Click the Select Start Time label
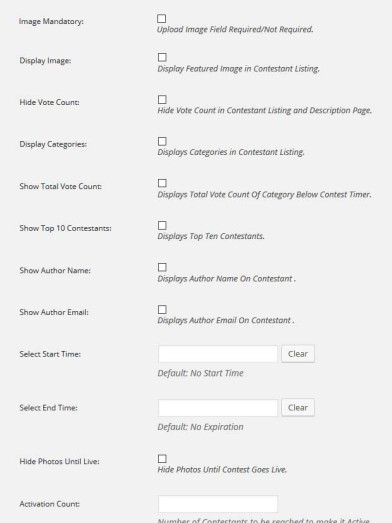 click(x=50, y=354)
